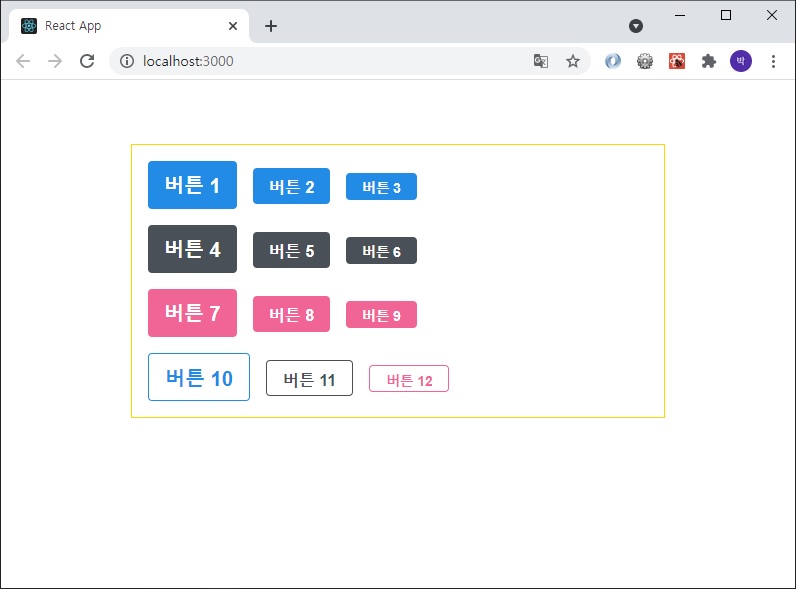This screenshot has width=796, height=589.
Task: Click the small gray 버튼 6 button
Action: coord(381,250)
